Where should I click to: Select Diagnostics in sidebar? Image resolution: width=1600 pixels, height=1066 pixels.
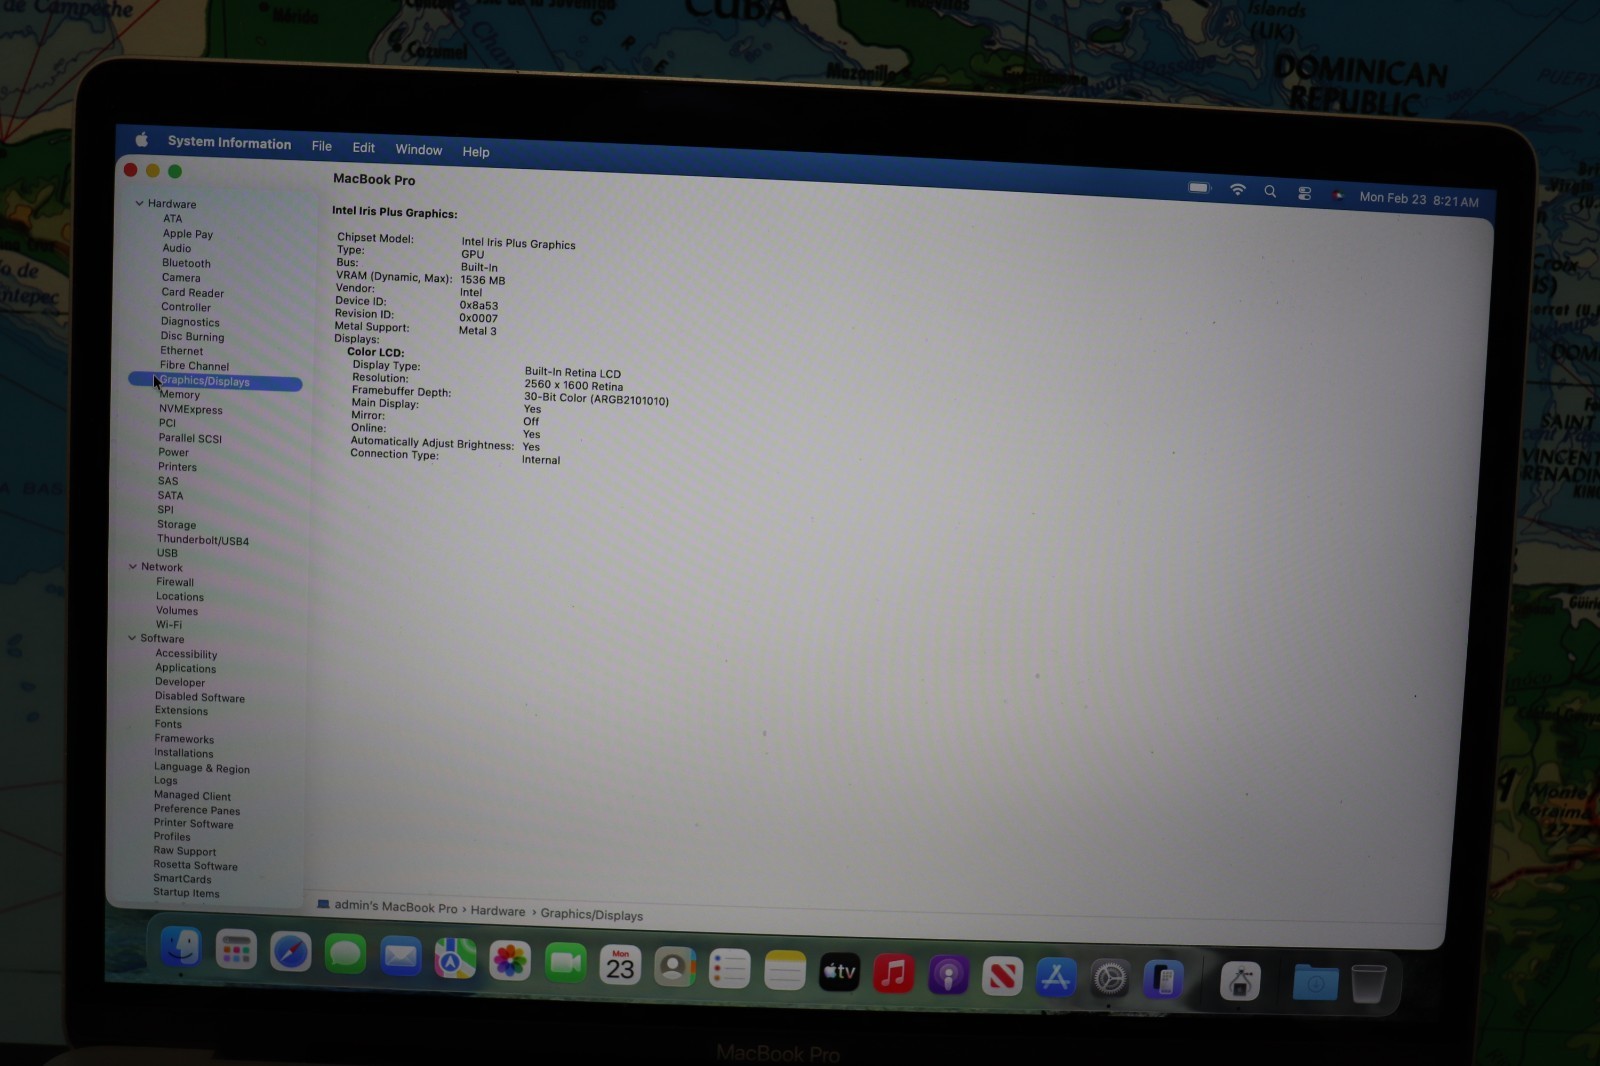click(x=190, y=321)
